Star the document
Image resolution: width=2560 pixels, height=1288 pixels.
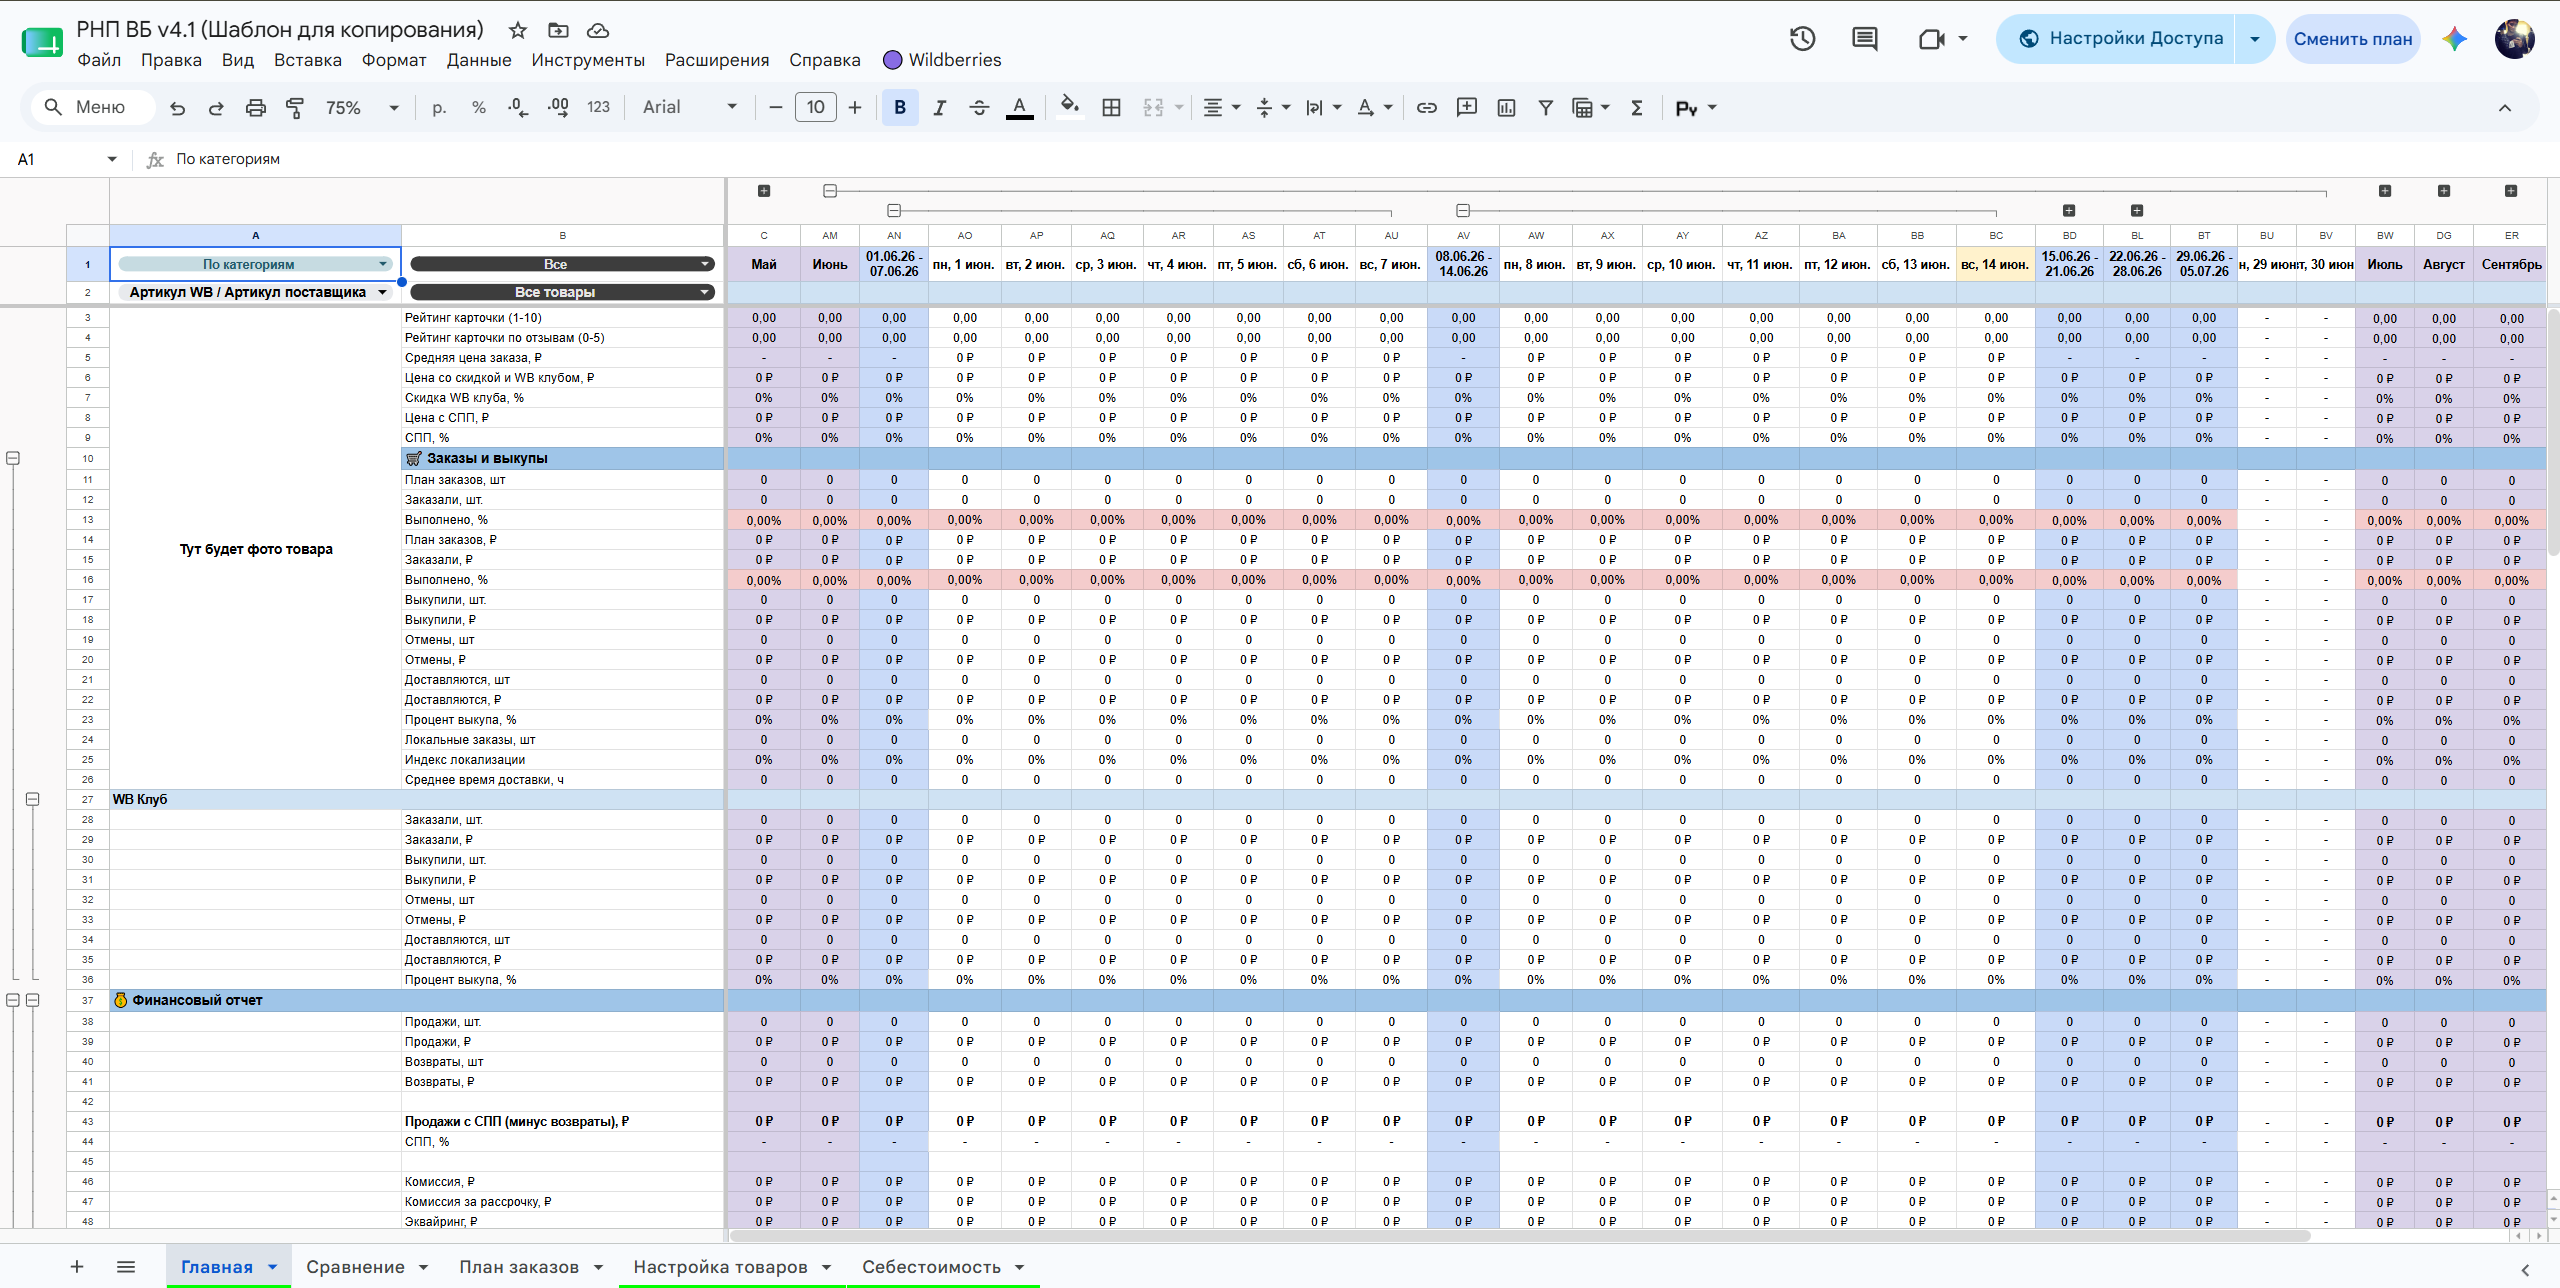pyautogui.click(x=518, y=30)
